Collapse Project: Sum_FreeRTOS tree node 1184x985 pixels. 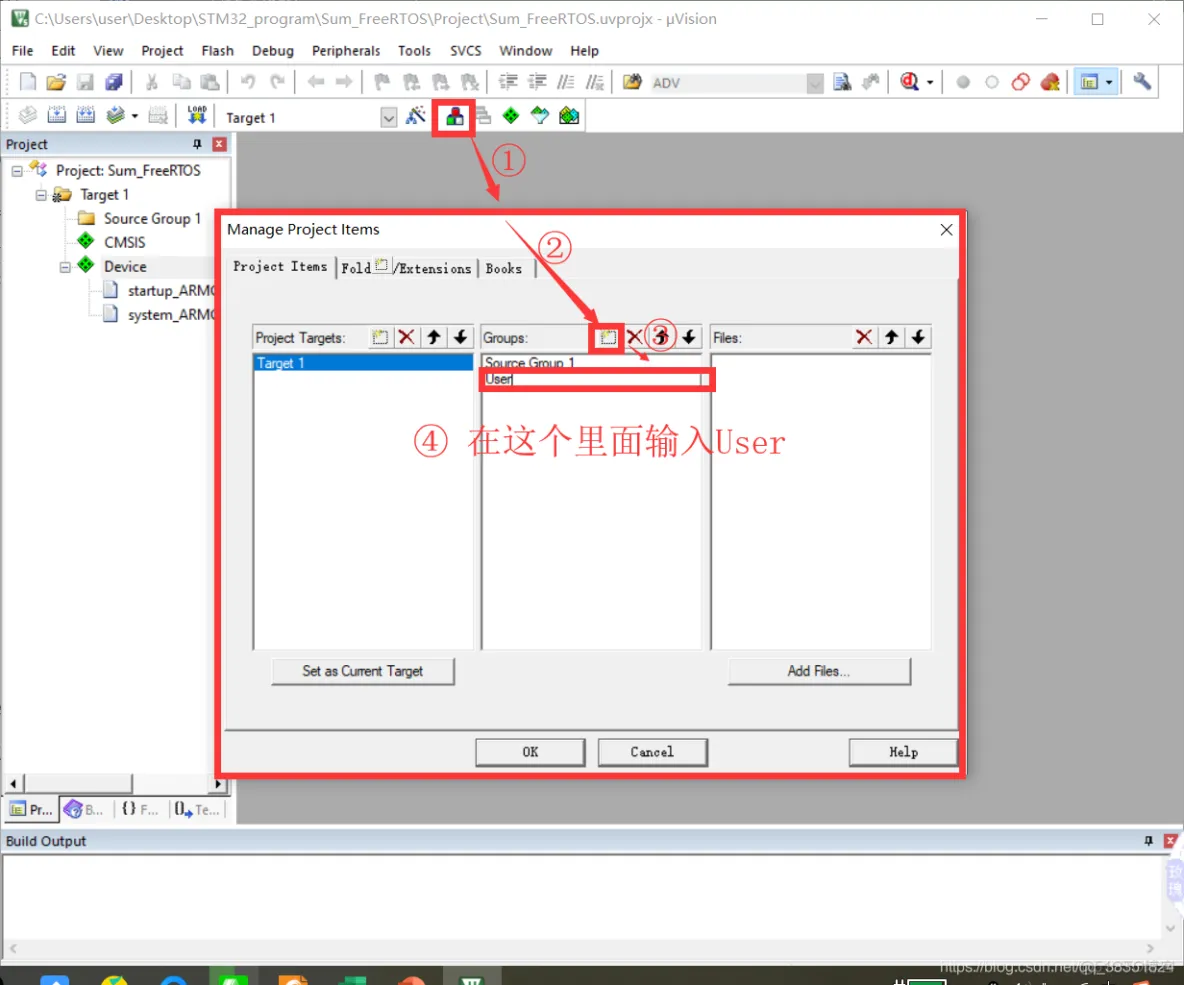(17, 171)
